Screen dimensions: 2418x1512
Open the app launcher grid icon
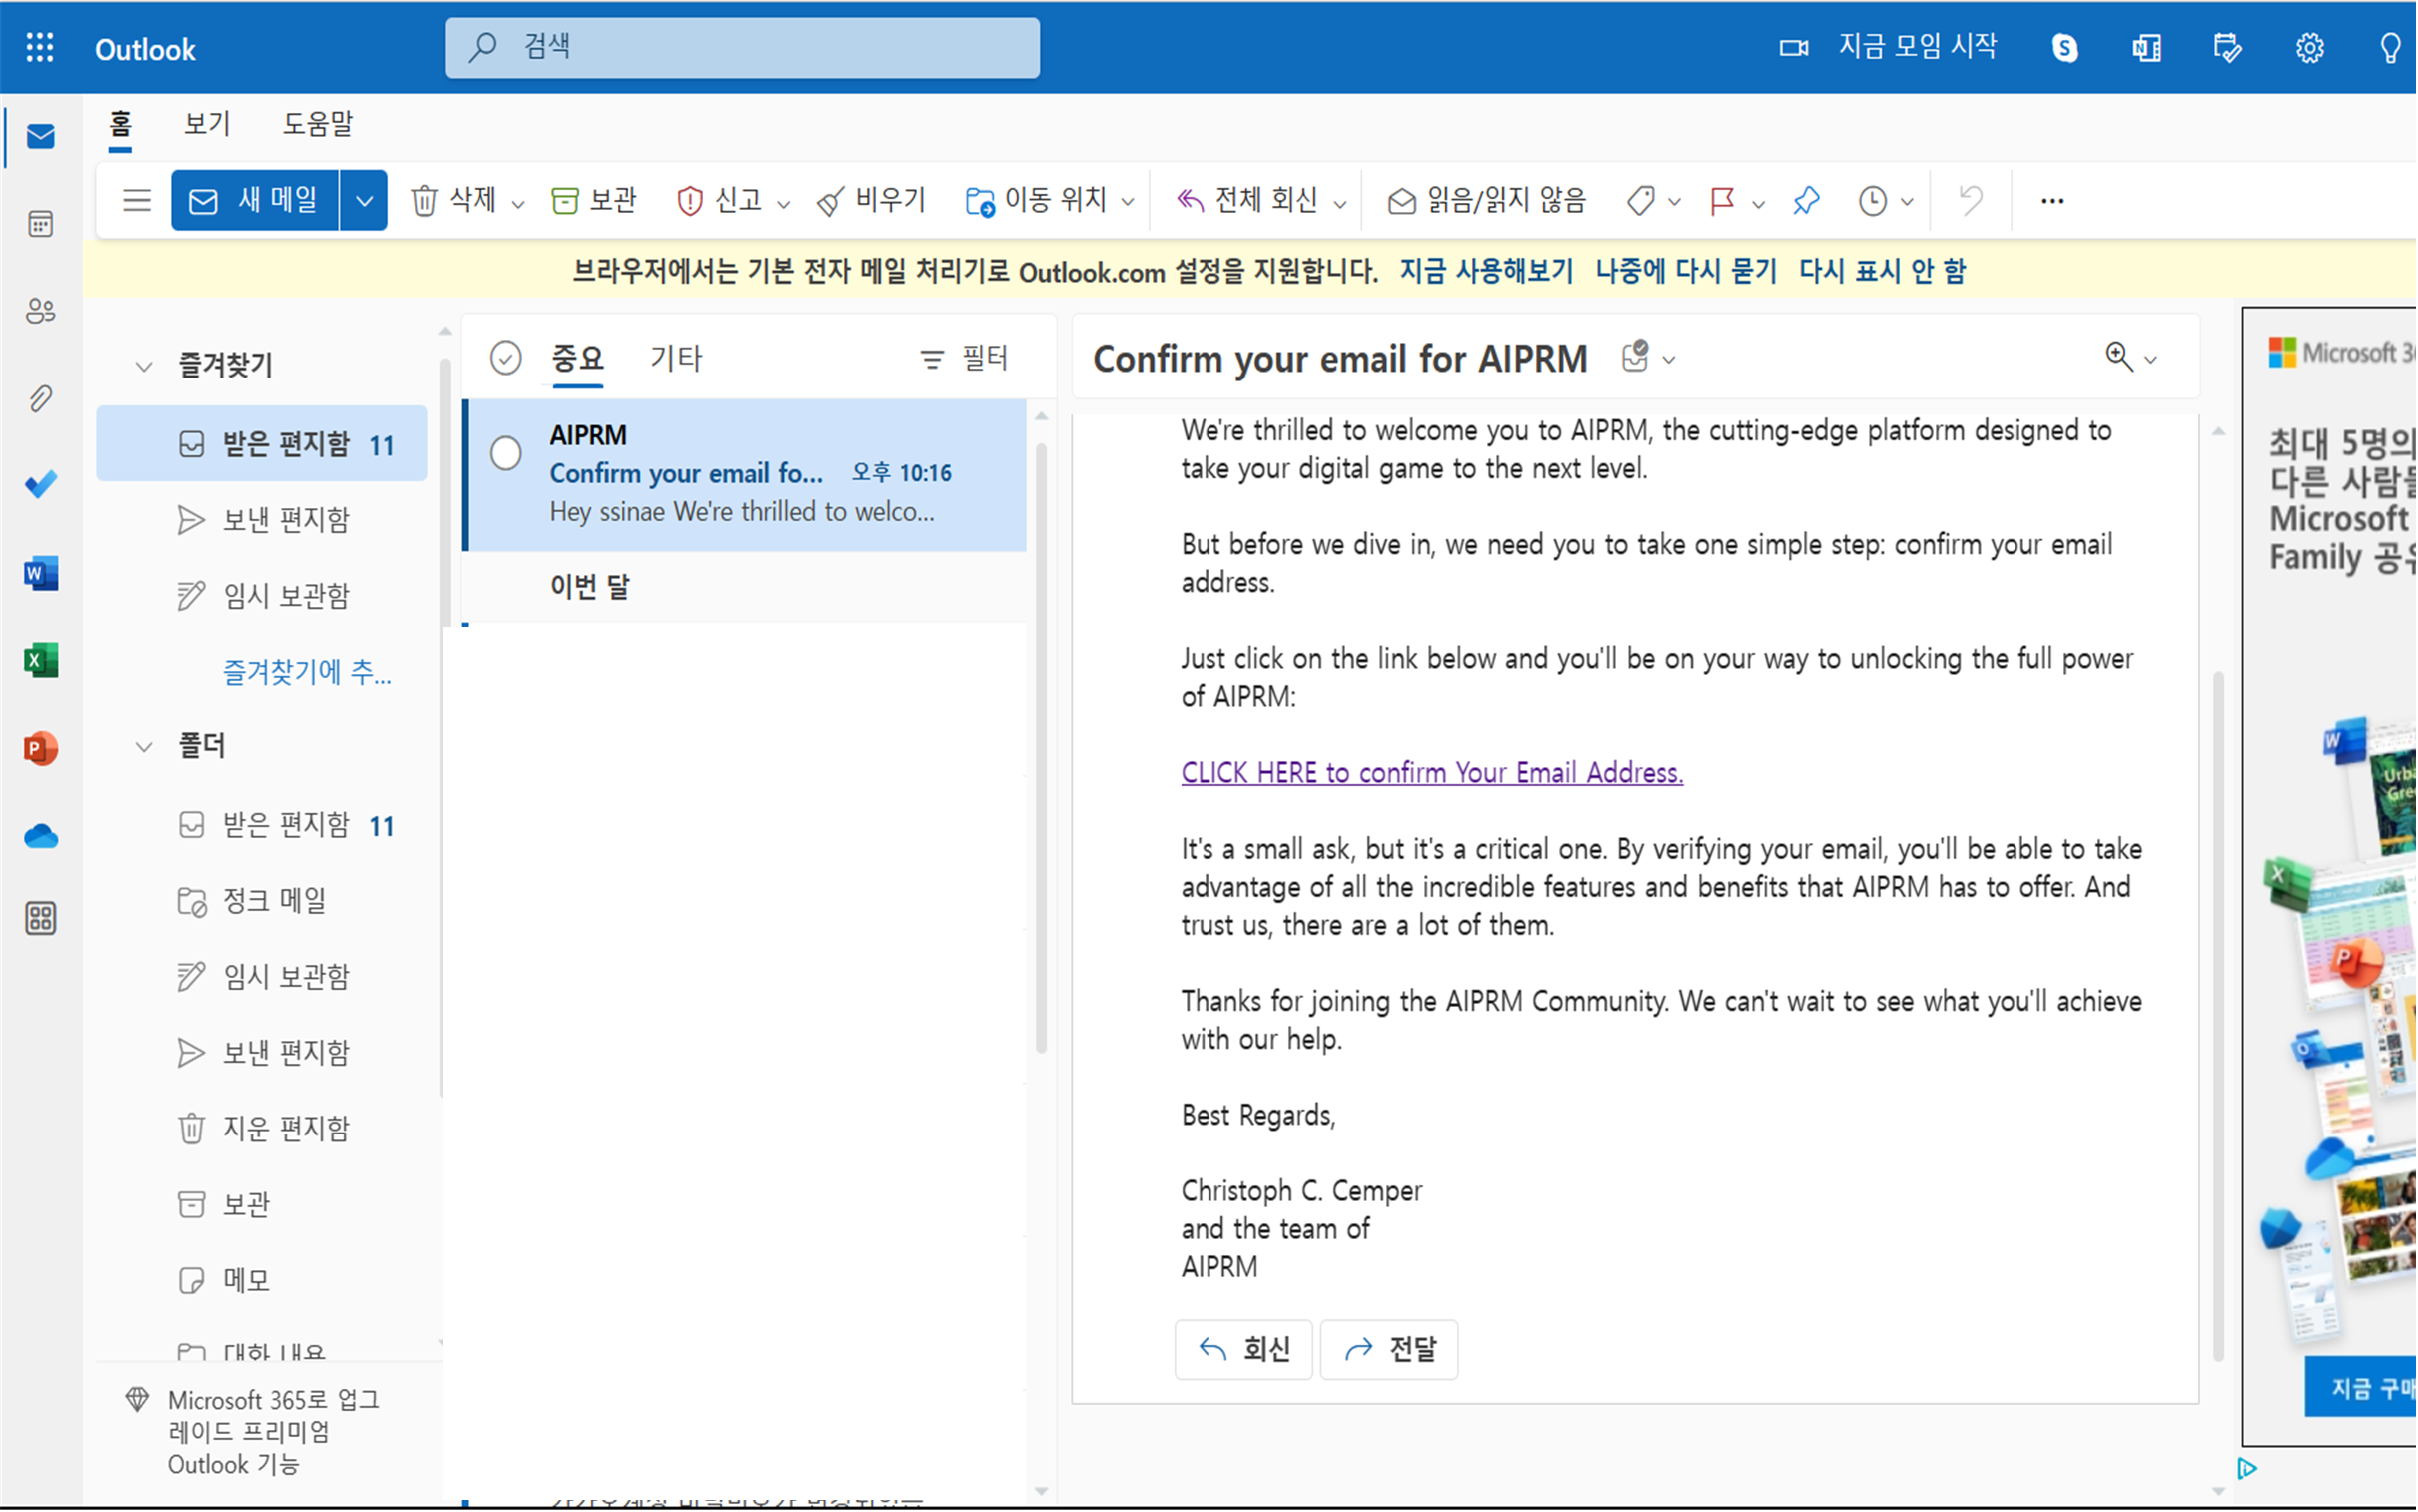(x=40, y=48)
